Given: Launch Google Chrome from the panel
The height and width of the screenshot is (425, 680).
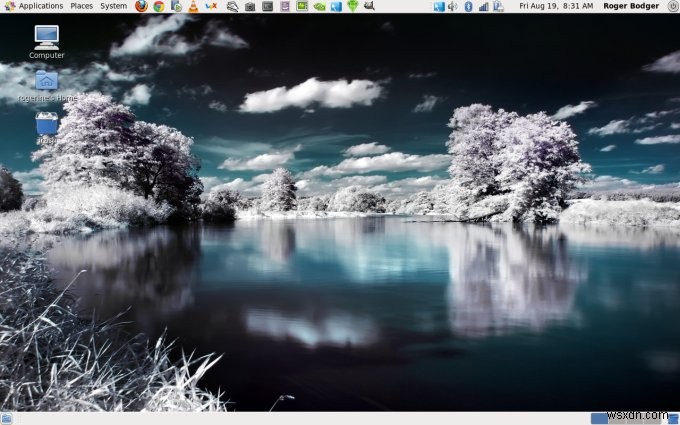Looking at the screenshot, I should coord(158,6).
